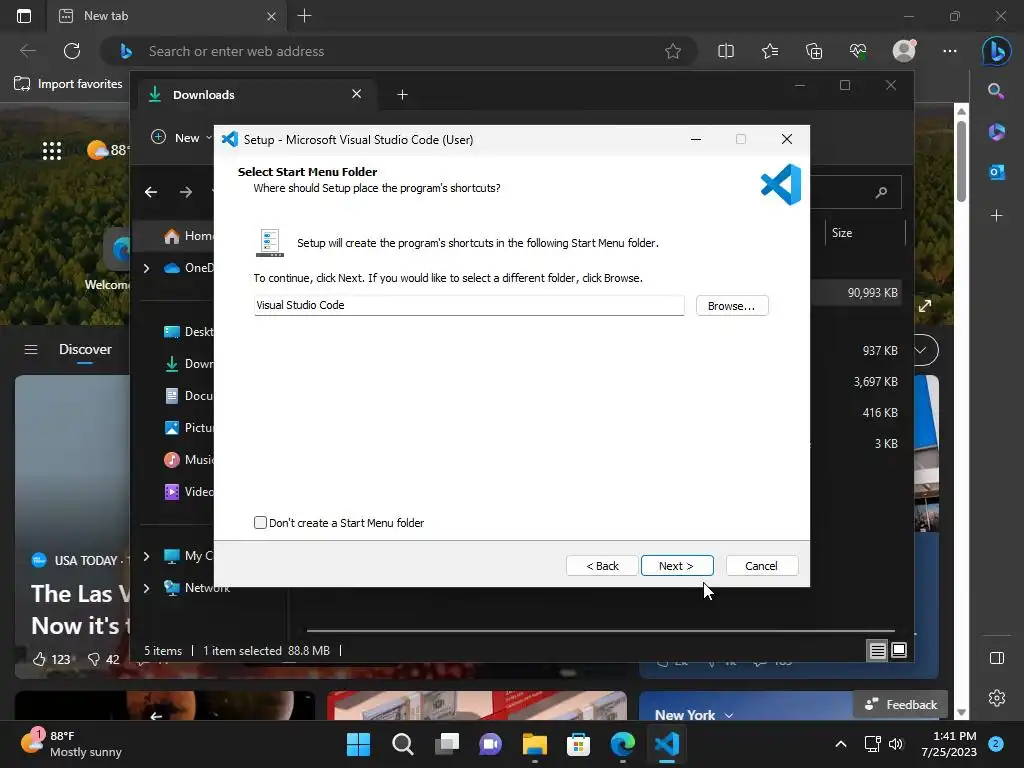Open Edge sidebar settings gear

[x=997, y=697]
